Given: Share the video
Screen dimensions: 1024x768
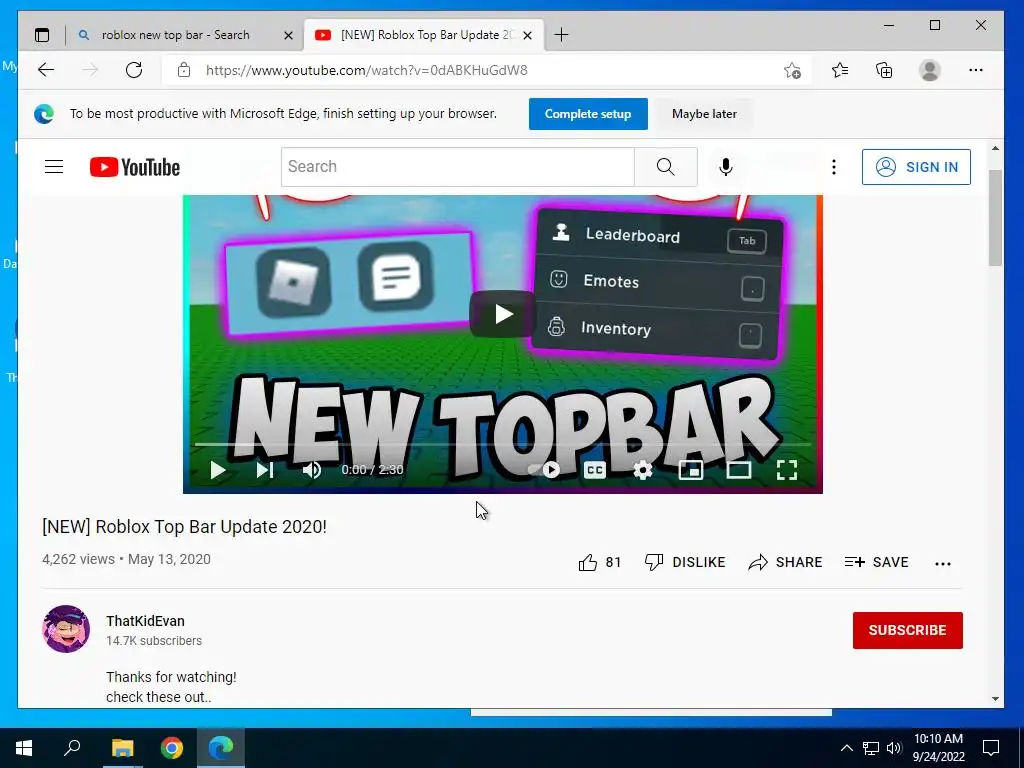Looking at the screenshot, I should [x=785, y=562].
